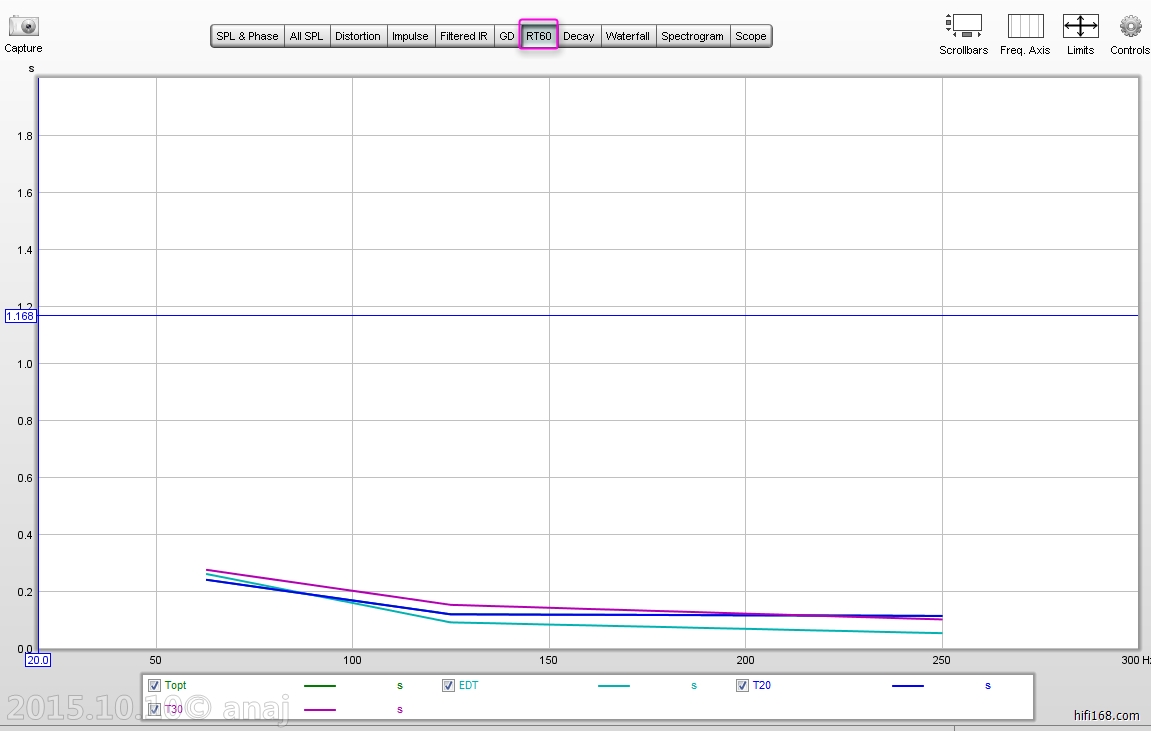View the Spectrogram tab
Viewport: 1151px width, 731px height.
coord(692,36)
